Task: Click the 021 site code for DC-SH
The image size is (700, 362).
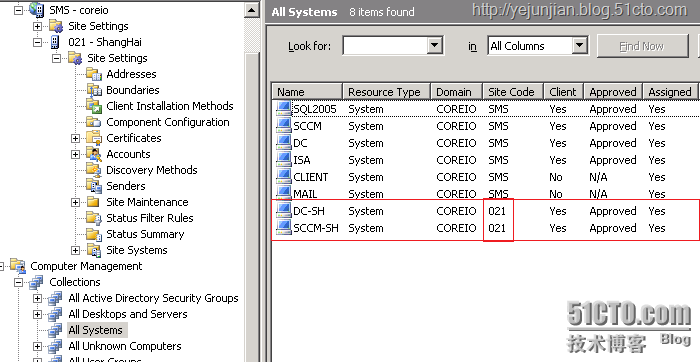Action: click(497, 211)
